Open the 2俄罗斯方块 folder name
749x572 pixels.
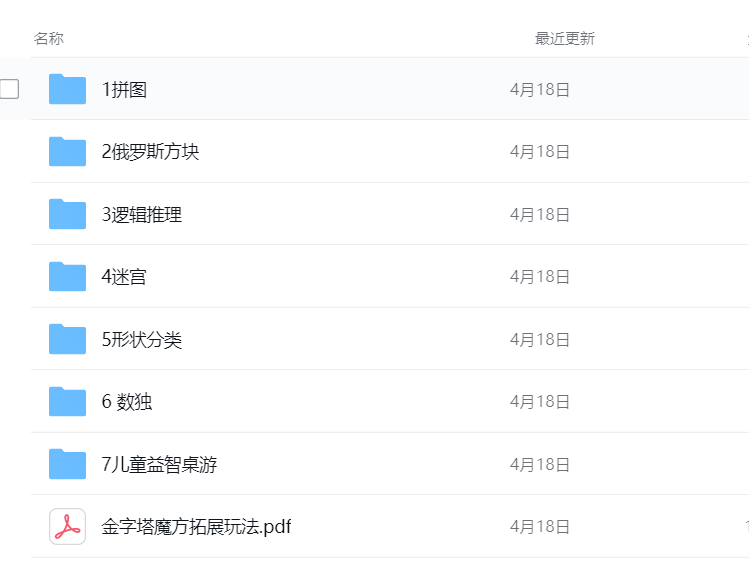point(150,151)
